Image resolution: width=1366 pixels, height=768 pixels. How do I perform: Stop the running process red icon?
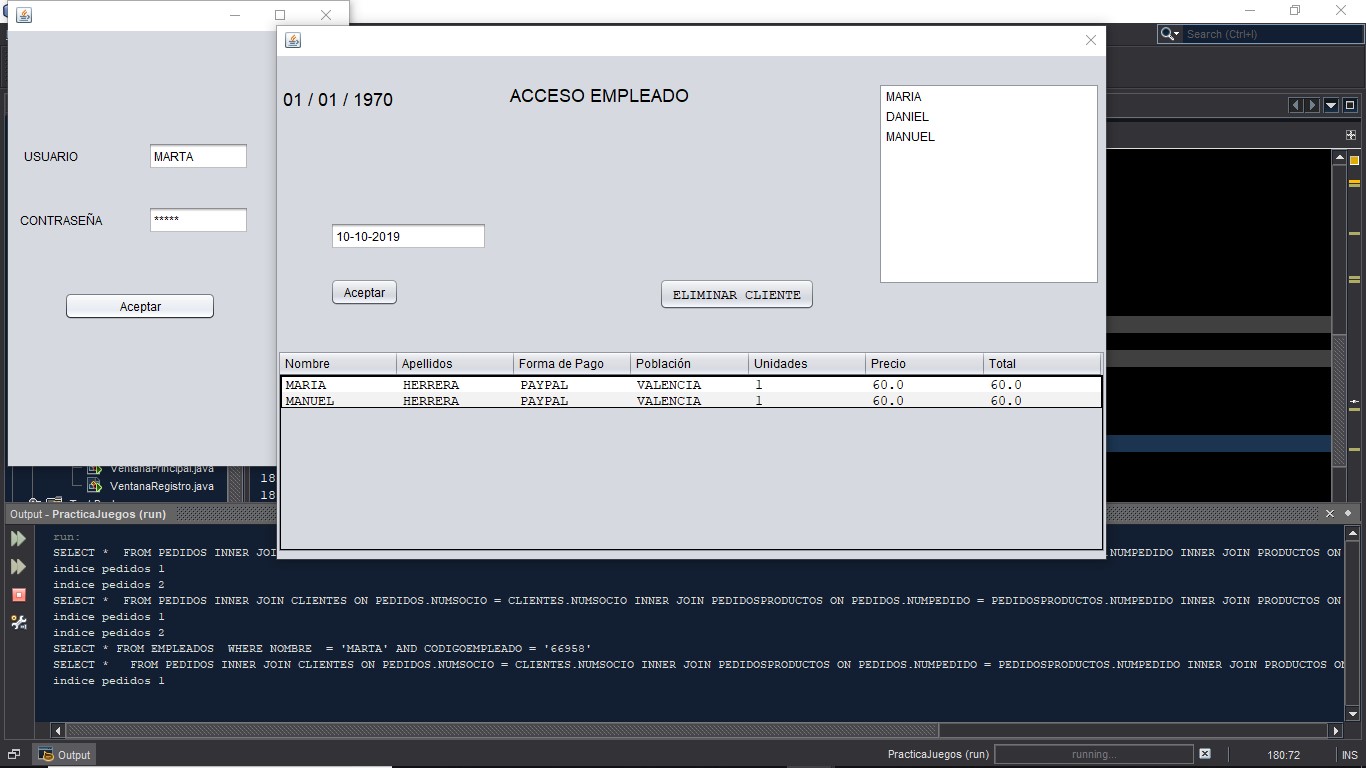[18, 594]
